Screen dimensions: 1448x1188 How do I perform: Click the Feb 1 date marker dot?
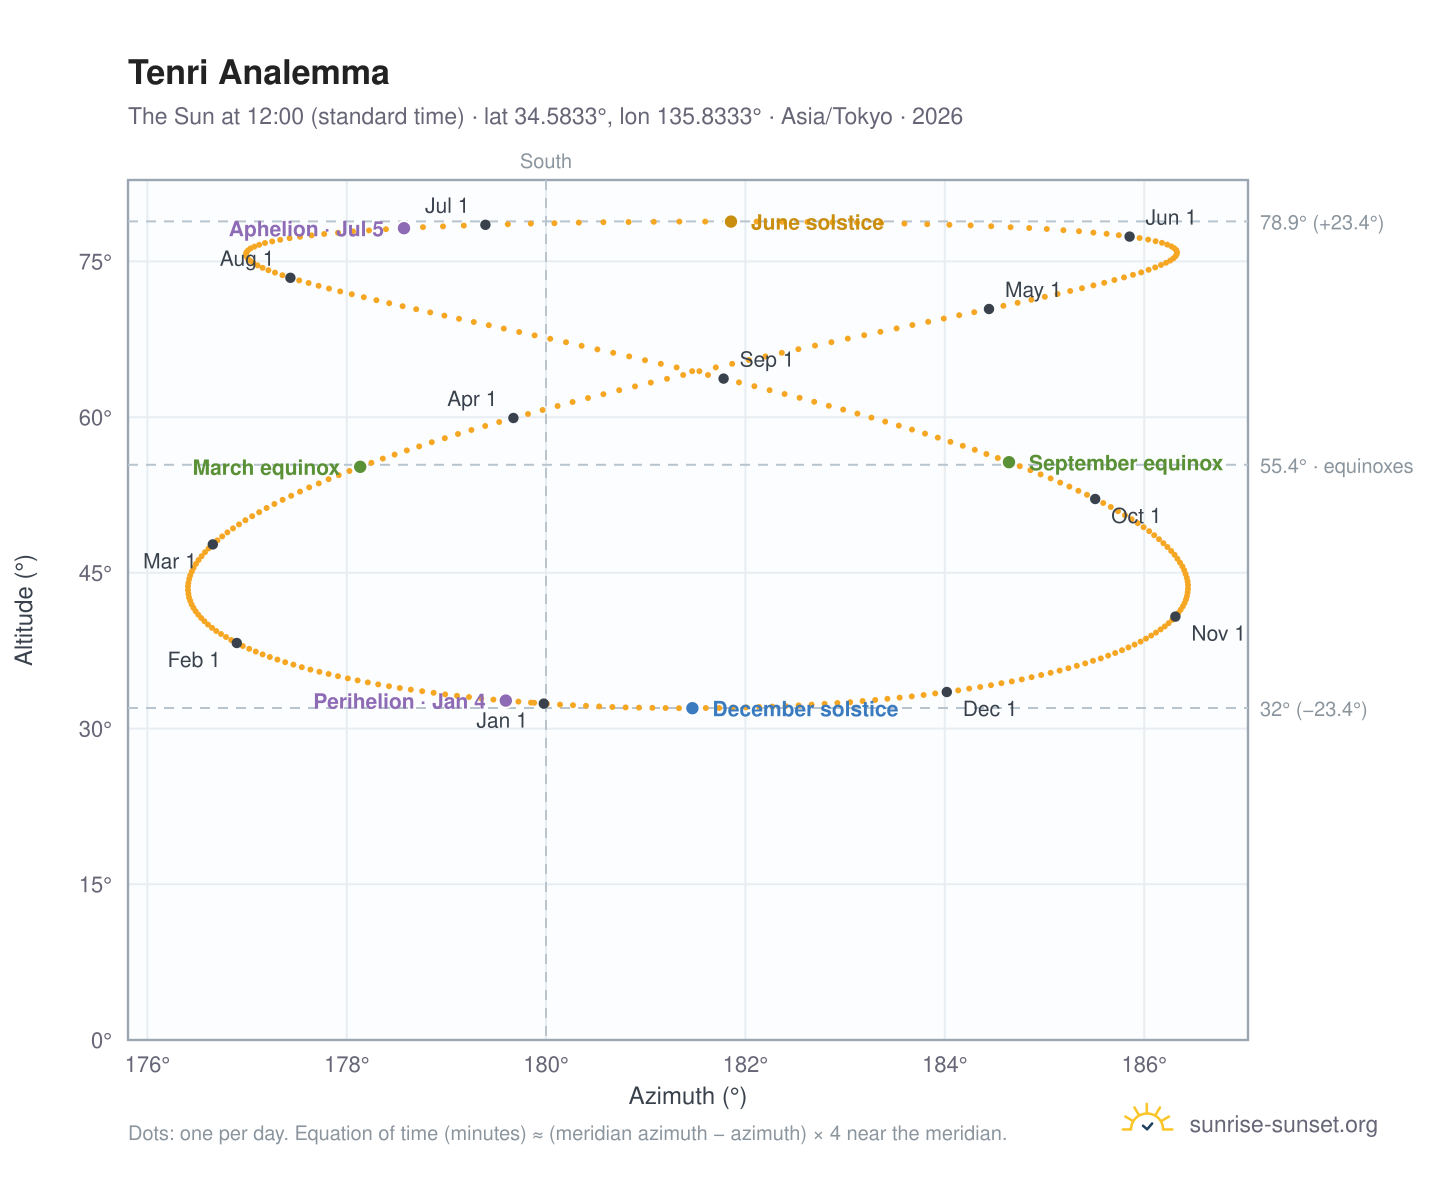(x=237, y=643)
